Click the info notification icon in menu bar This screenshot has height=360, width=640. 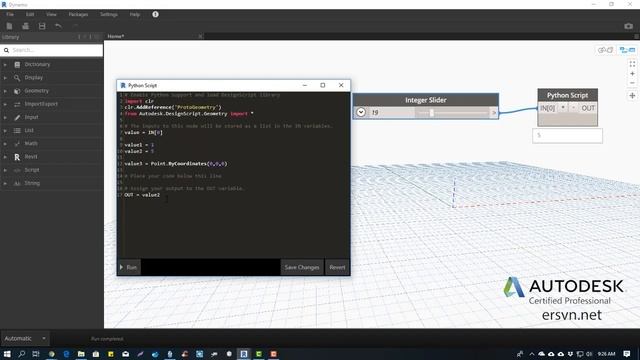[x=156, y=14]
